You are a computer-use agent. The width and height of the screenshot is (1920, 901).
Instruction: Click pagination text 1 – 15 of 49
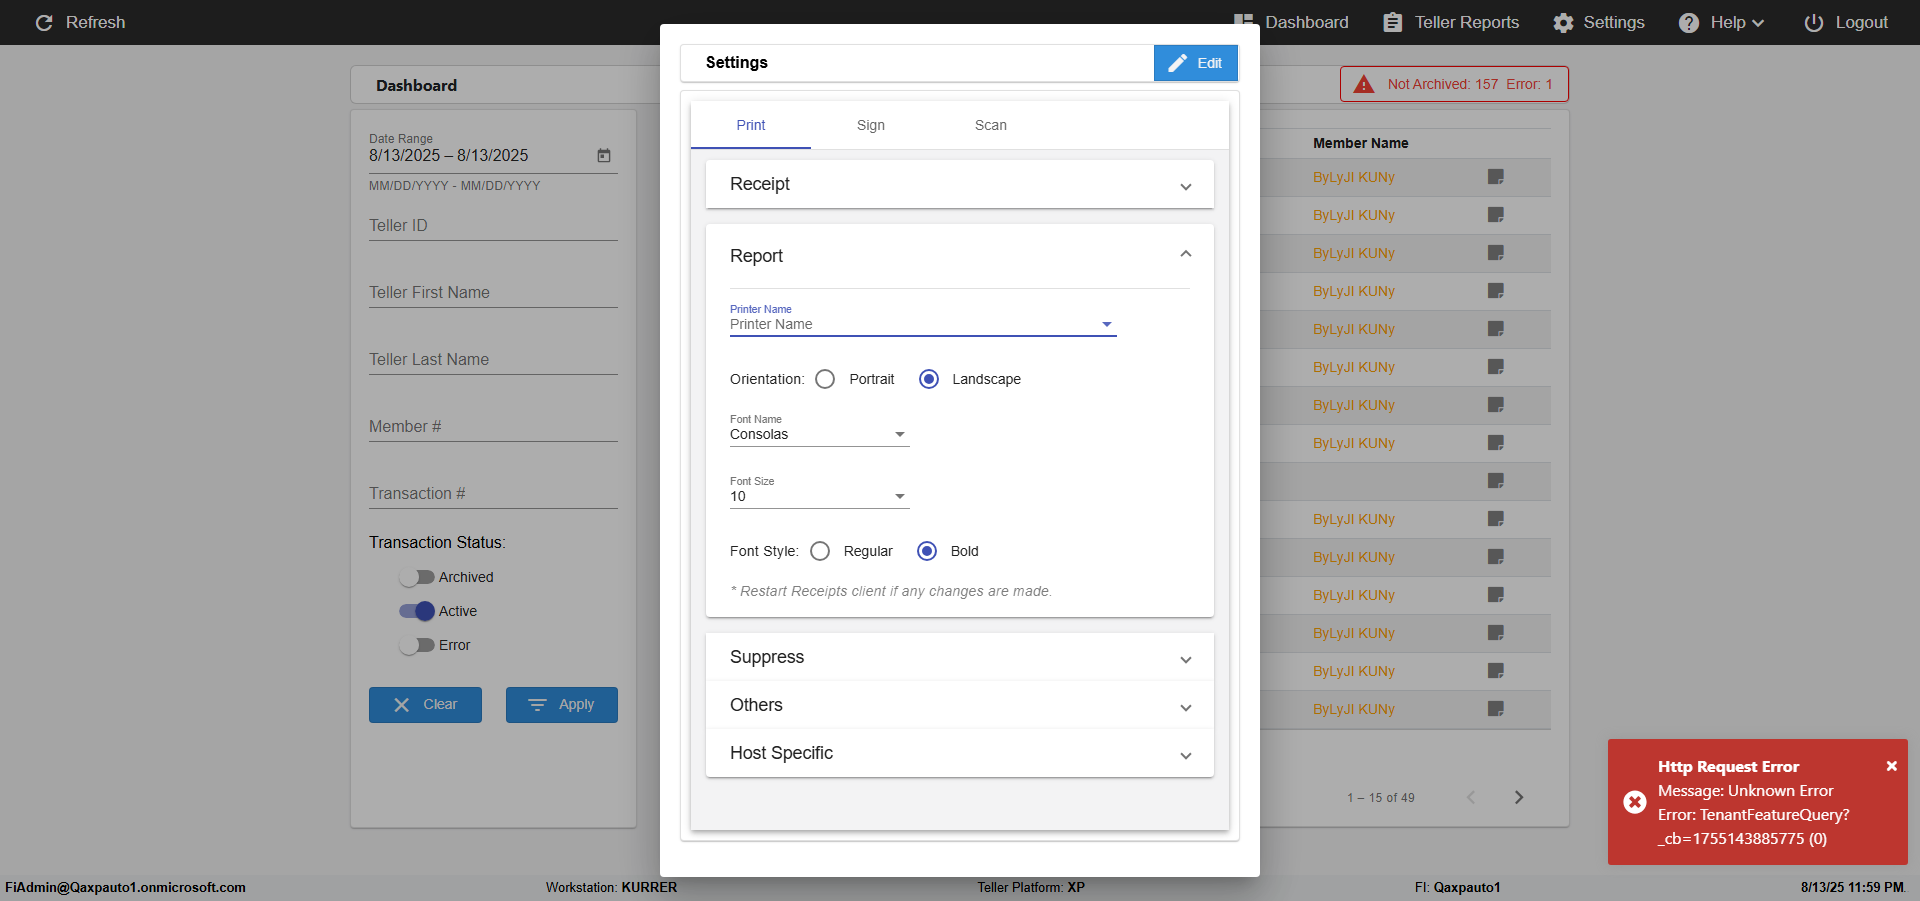point(1380,798)
